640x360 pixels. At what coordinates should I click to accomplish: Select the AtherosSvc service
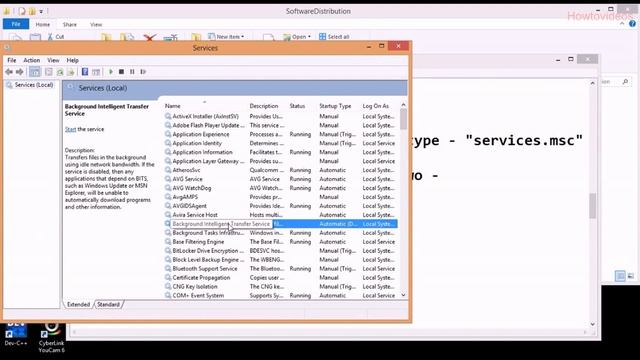pos(186,170)
